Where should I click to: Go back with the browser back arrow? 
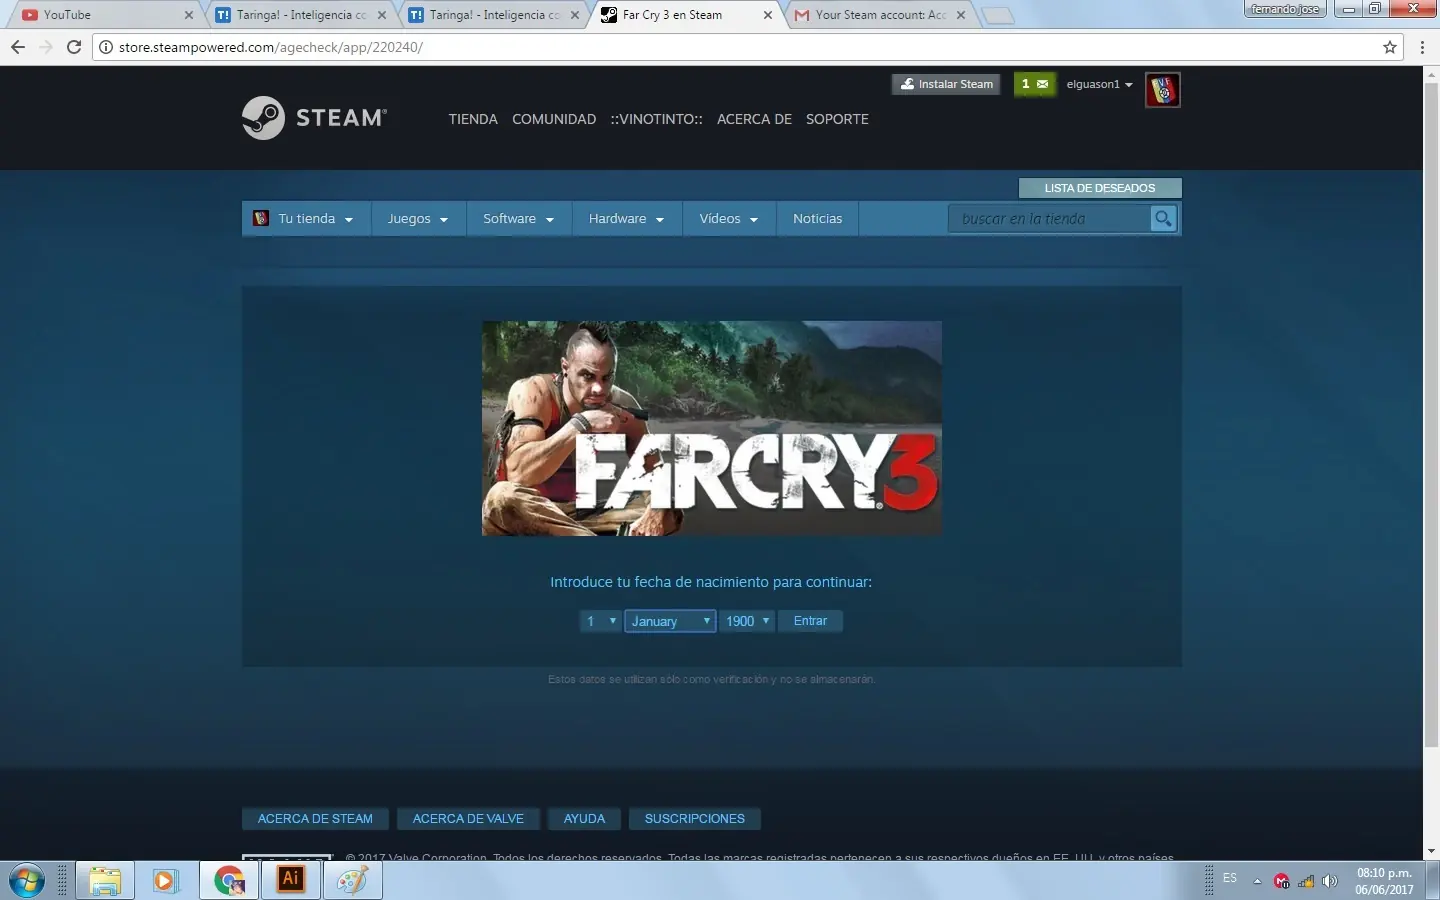click(x=18, y=47)
